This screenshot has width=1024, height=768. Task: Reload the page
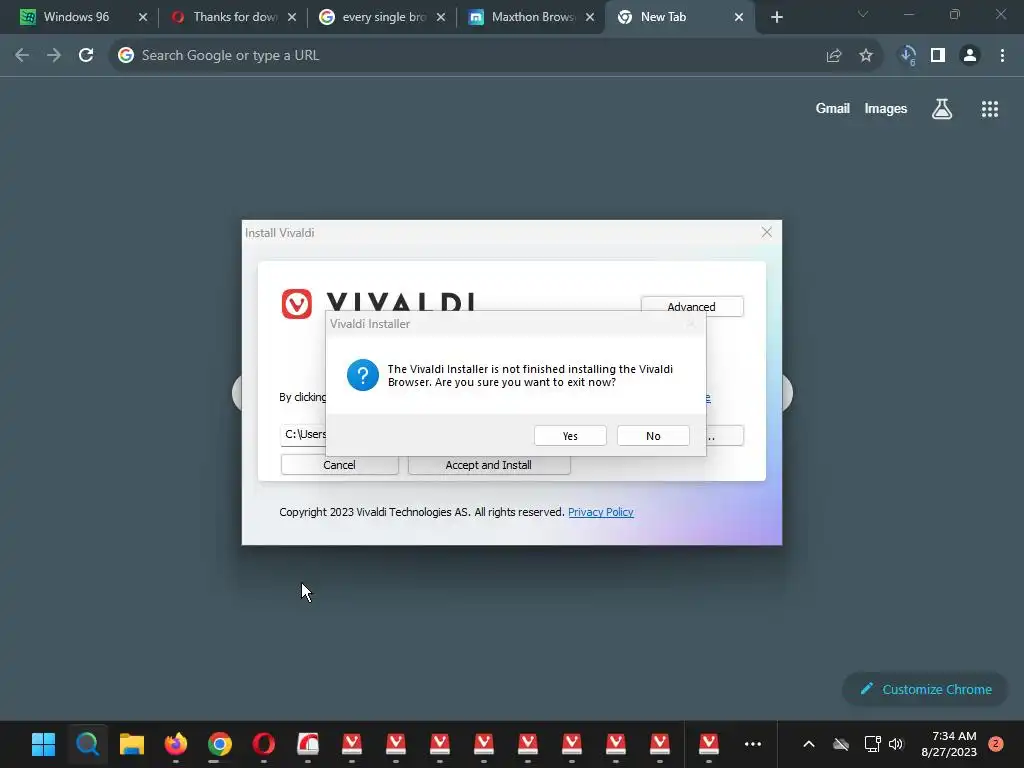coord(86,56)
